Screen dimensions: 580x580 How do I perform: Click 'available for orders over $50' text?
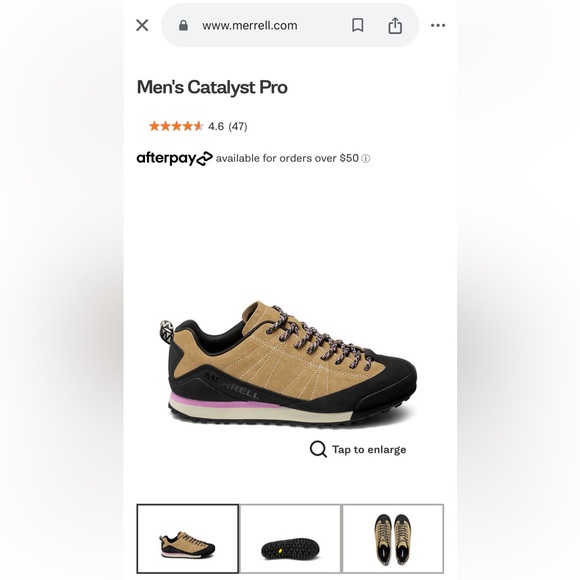287,158
